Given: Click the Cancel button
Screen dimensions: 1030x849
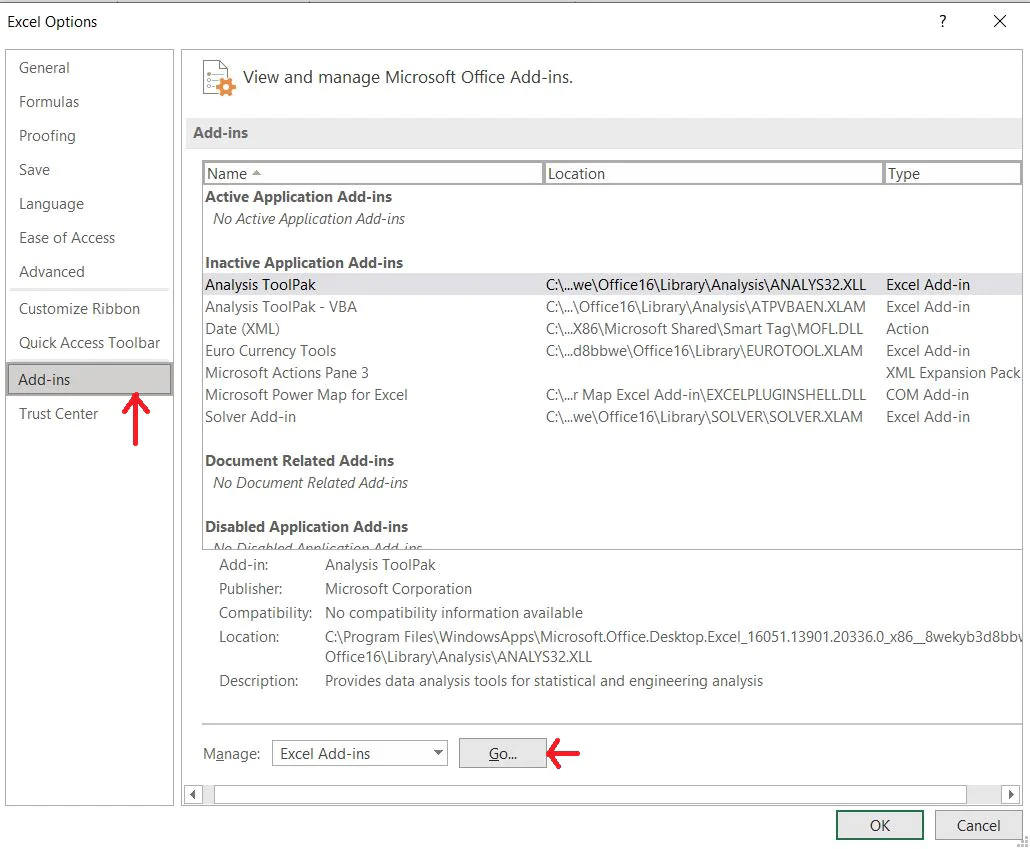Looking at the screenshot, I should pos(978,825).
